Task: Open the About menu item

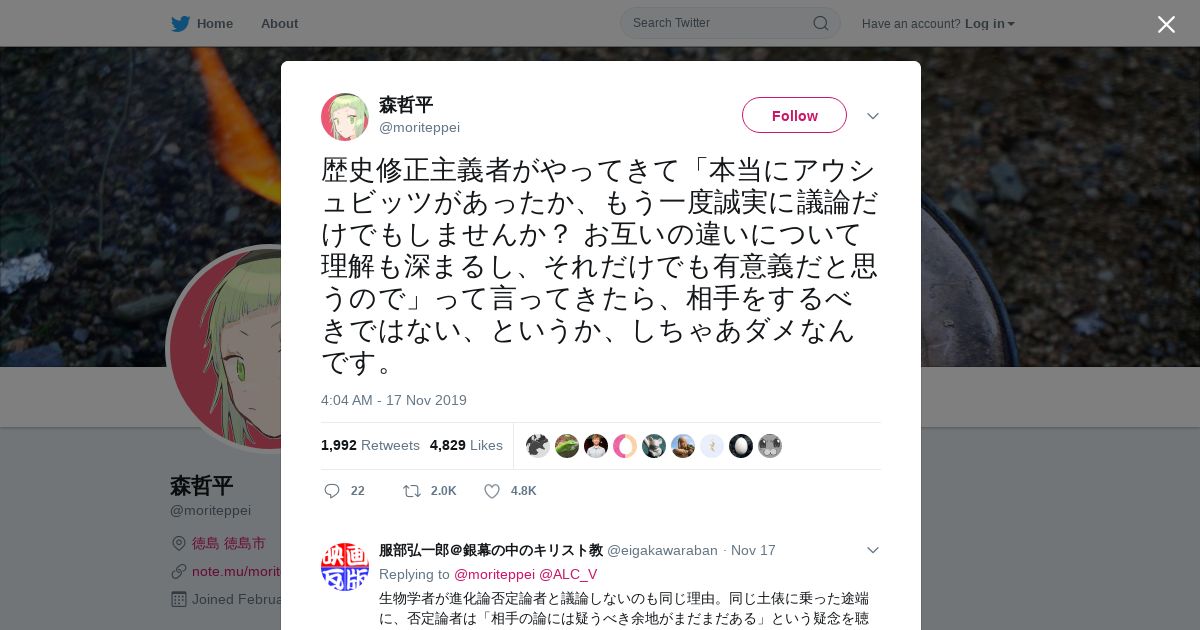Action: click(x=279, y=23)
